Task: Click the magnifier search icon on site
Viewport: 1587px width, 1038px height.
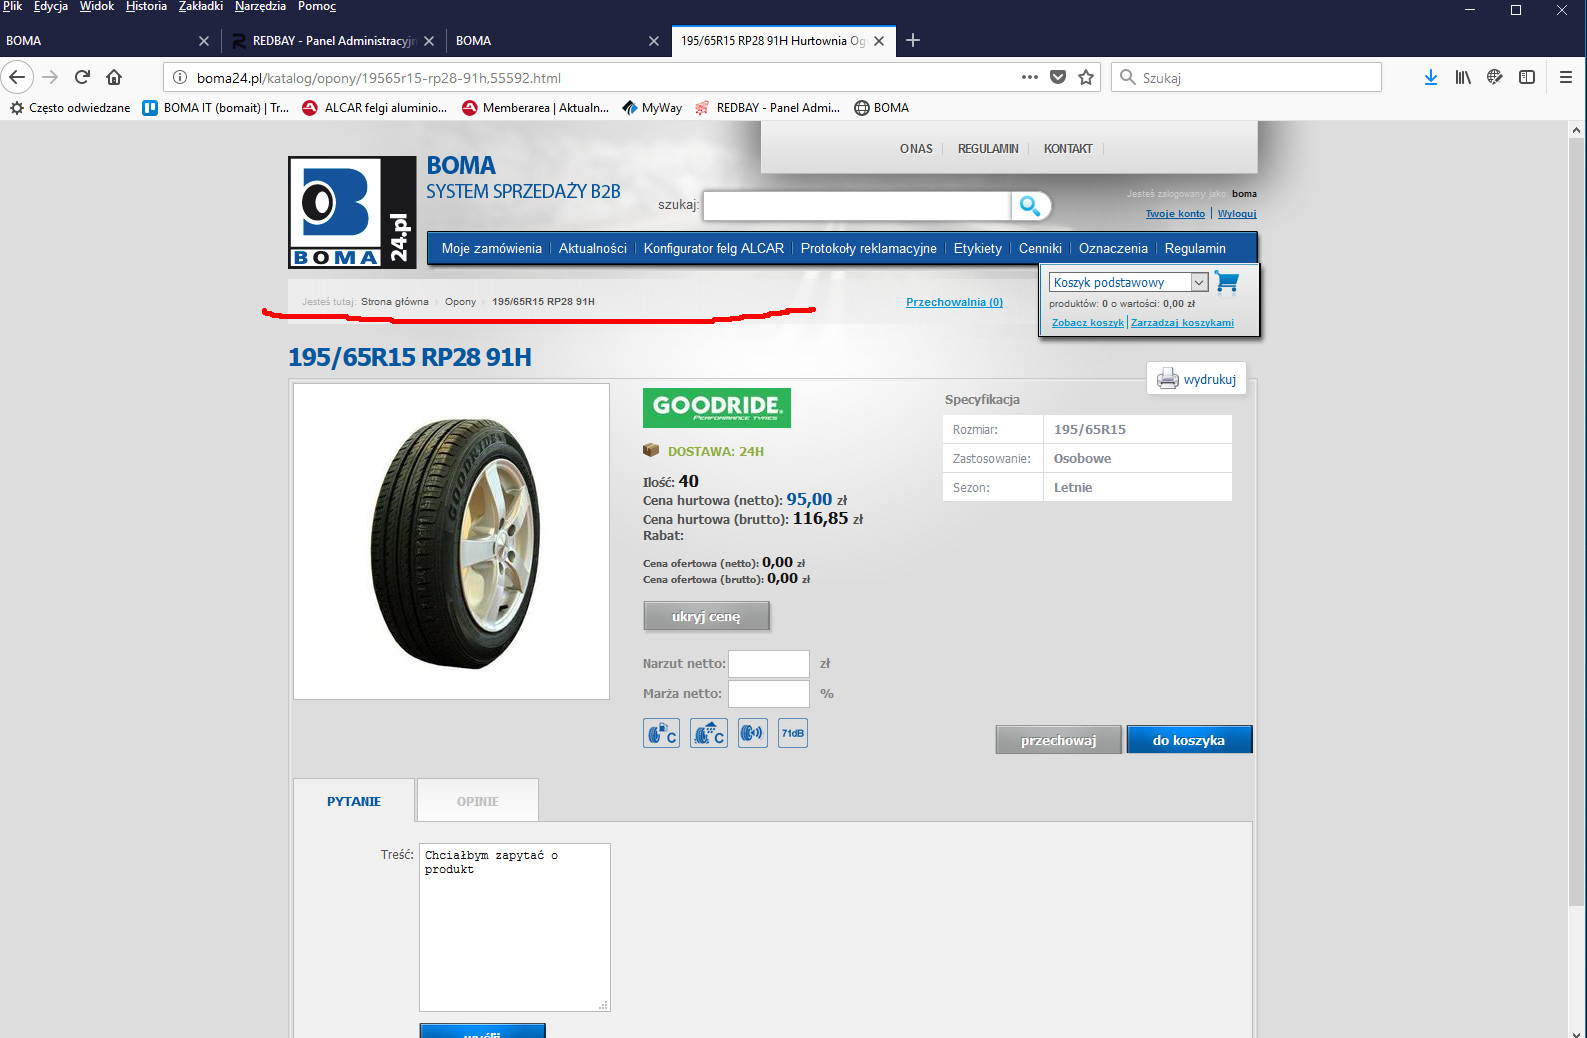Action: coord(1029,206)
